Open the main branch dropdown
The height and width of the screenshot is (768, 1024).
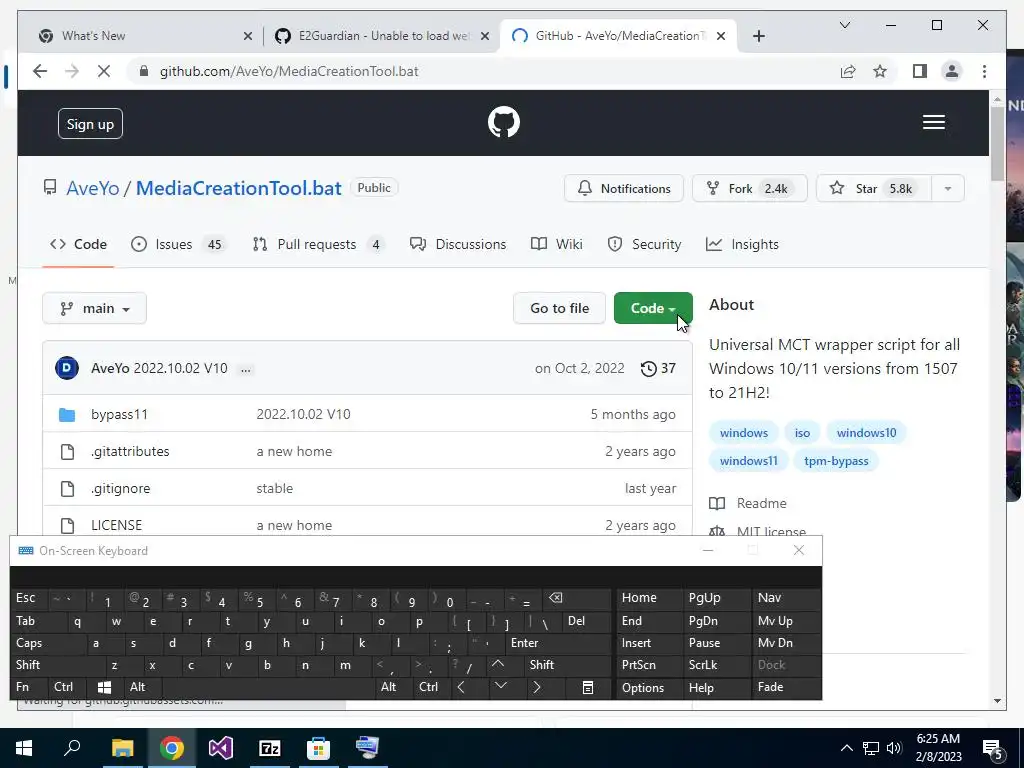(x=95, y=308)
